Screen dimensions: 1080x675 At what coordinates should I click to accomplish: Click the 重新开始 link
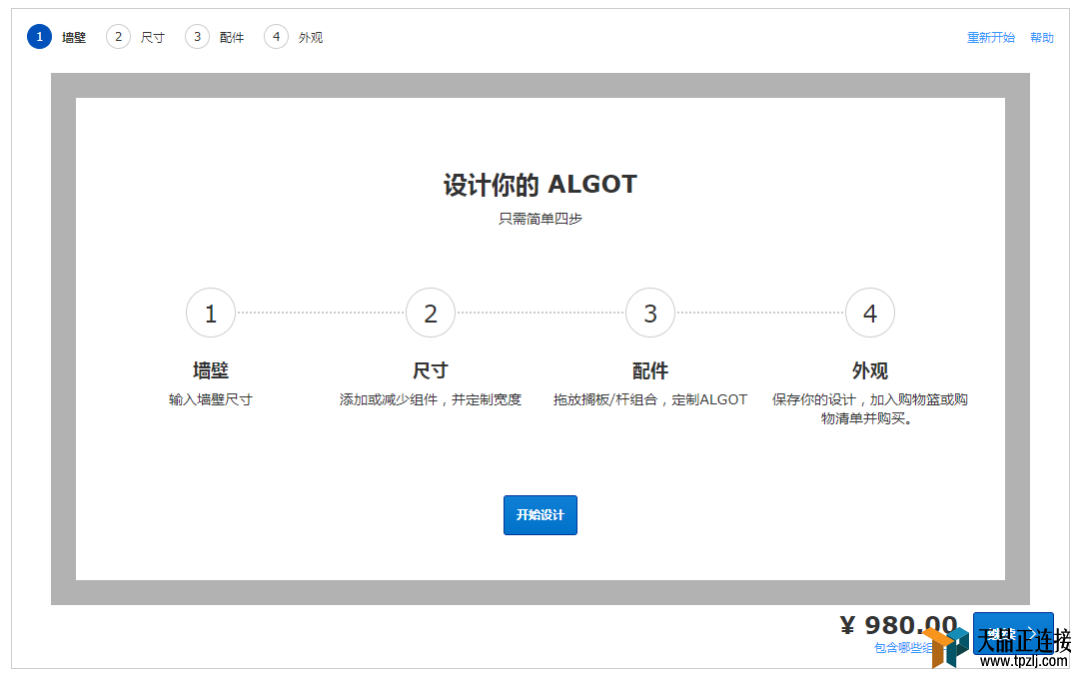tap(990, 38)
